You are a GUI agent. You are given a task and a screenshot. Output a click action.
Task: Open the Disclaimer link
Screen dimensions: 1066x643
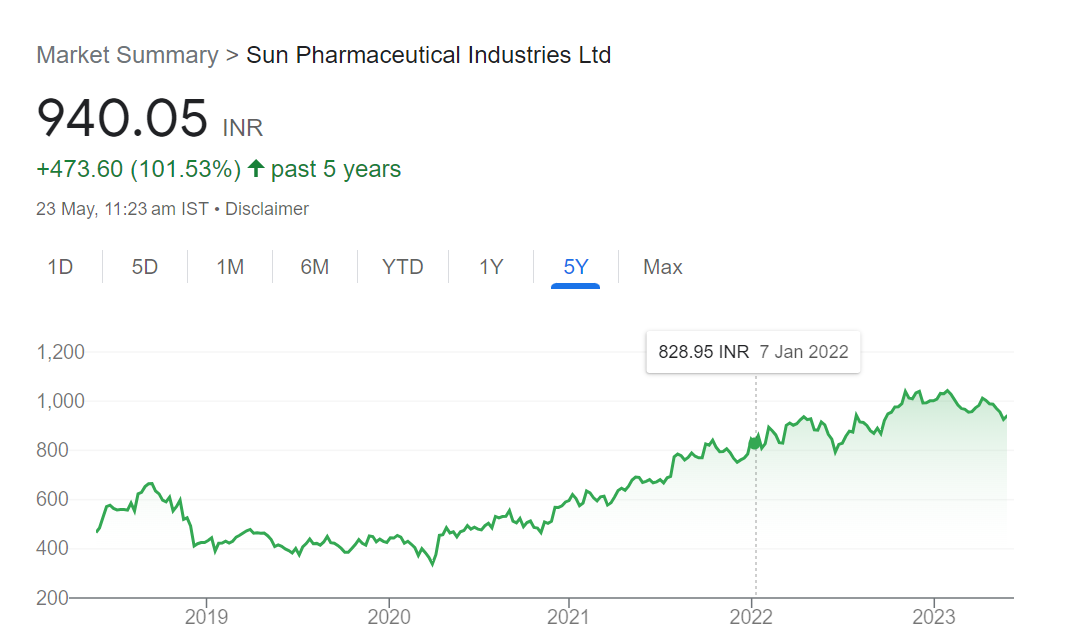[267, 209]
